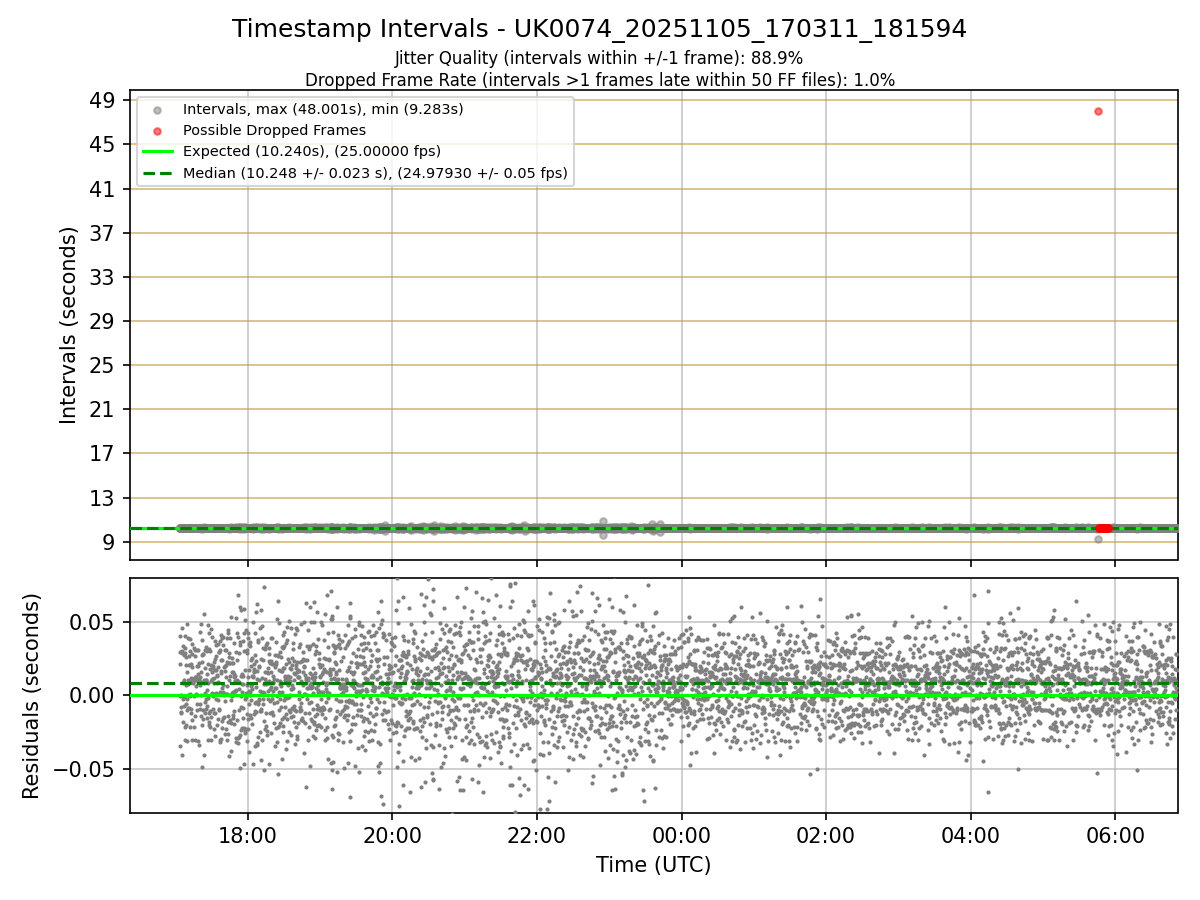Click the '00:00' x-axis tick label

tap(681, 836)
